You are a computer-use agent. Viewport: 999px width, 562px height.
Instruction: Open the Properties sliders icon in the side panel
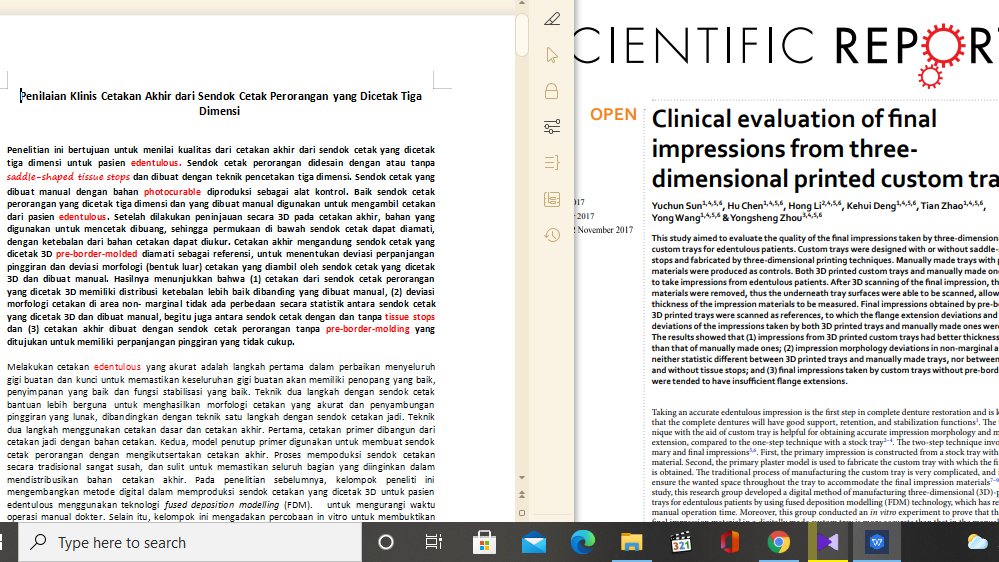point(552,127)
